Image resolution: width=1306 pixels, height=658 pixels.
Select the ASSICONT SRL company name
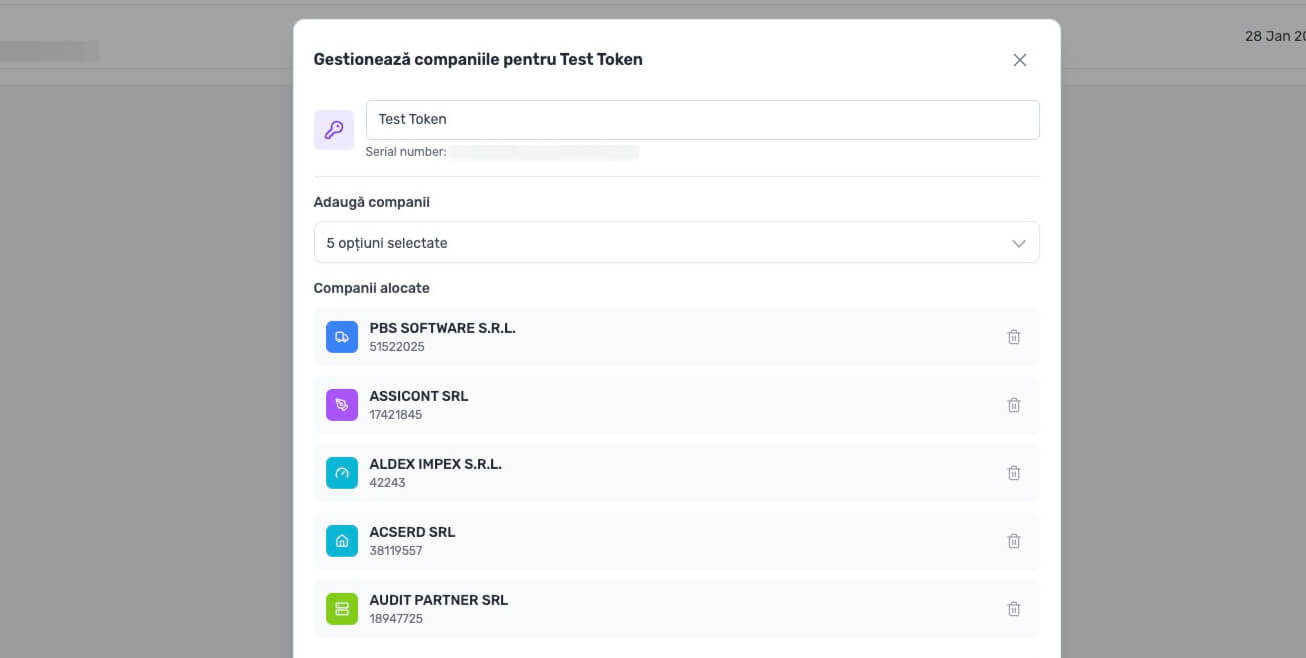coord(419,396)
